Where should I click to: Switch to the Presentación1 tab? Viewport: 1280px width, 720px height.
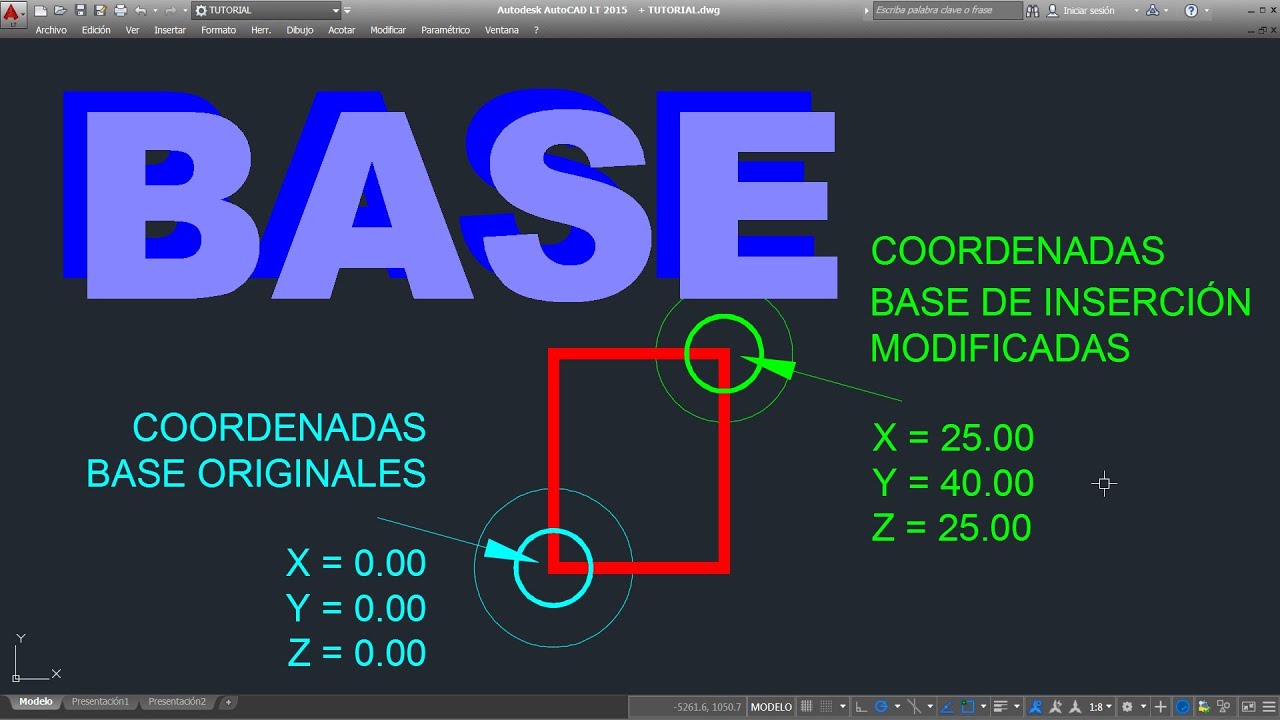pyautogui.click(x=100, y=702)
